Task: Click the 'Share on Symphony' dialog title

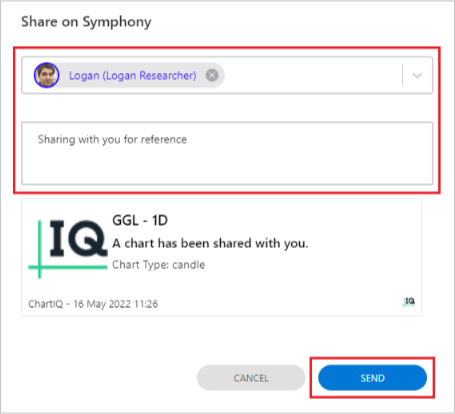Action: pos(86,22)
